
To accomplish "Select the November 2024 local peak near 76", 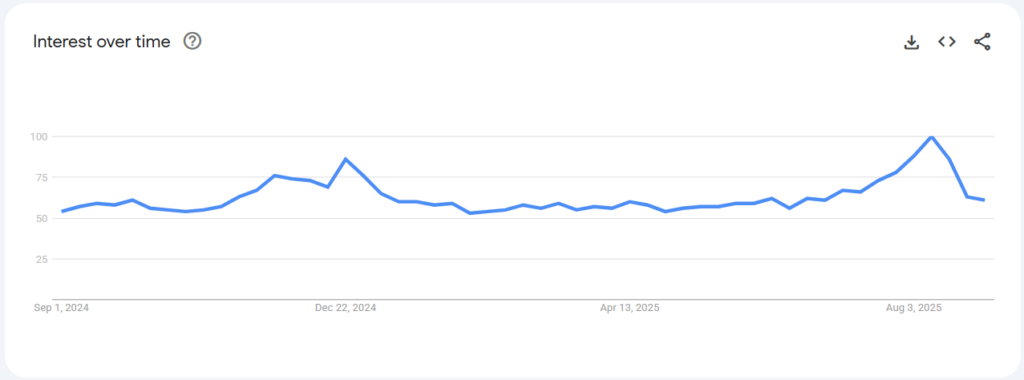I will [275, 176].
